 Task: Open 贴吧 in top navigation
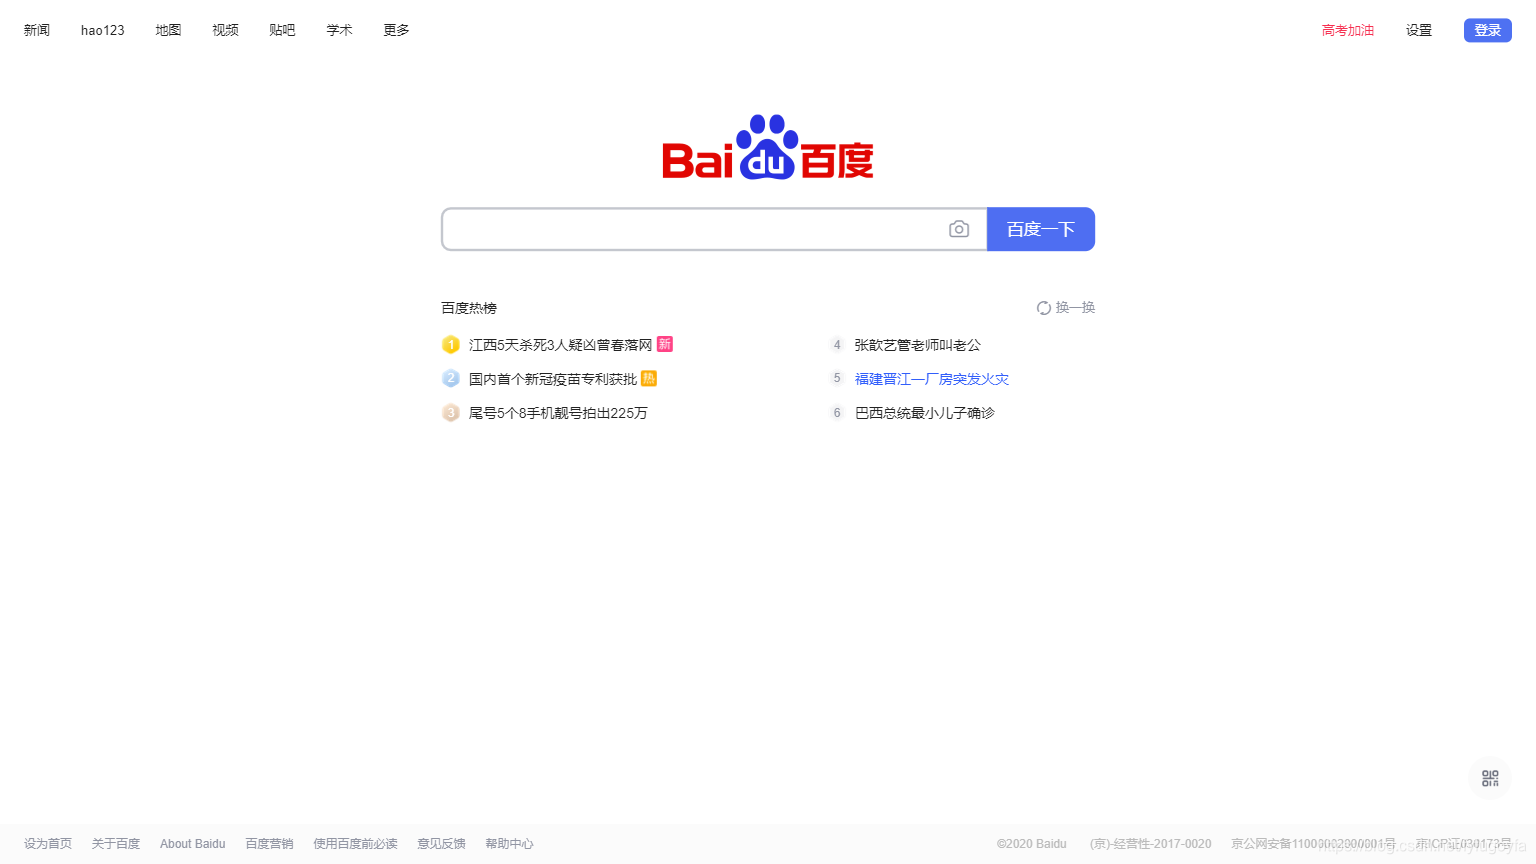click(282, 30)
